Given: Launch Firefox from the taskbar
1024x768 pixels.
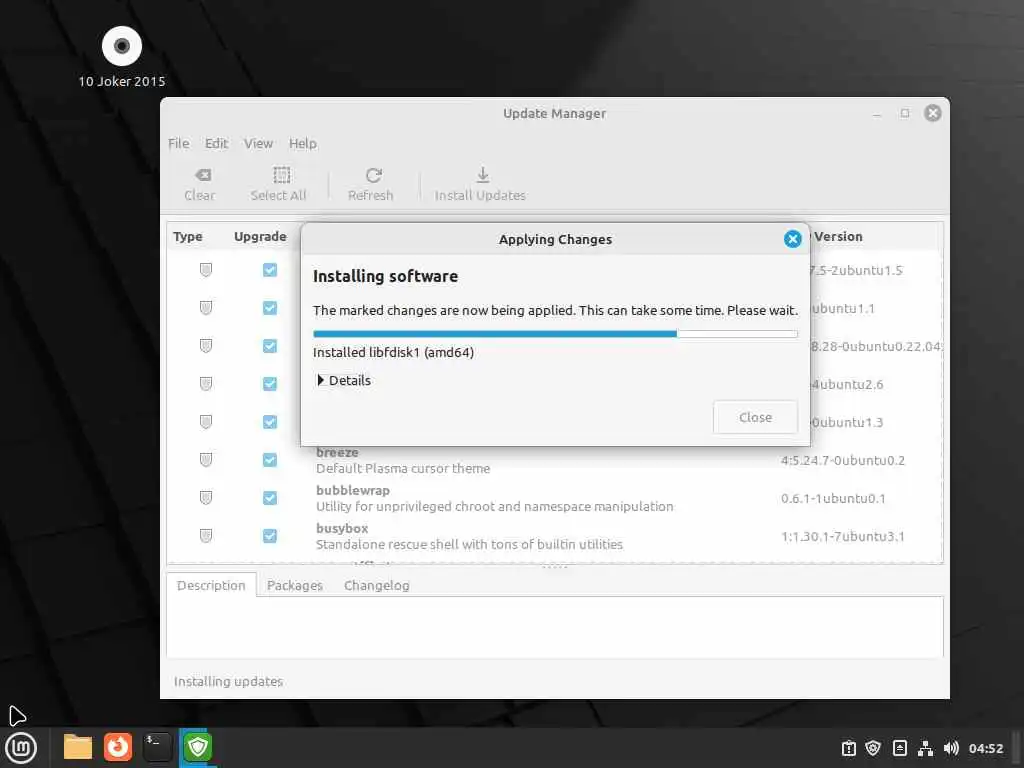Looking at the screenshot, I should pyautogui.click(x=118, y=747).
